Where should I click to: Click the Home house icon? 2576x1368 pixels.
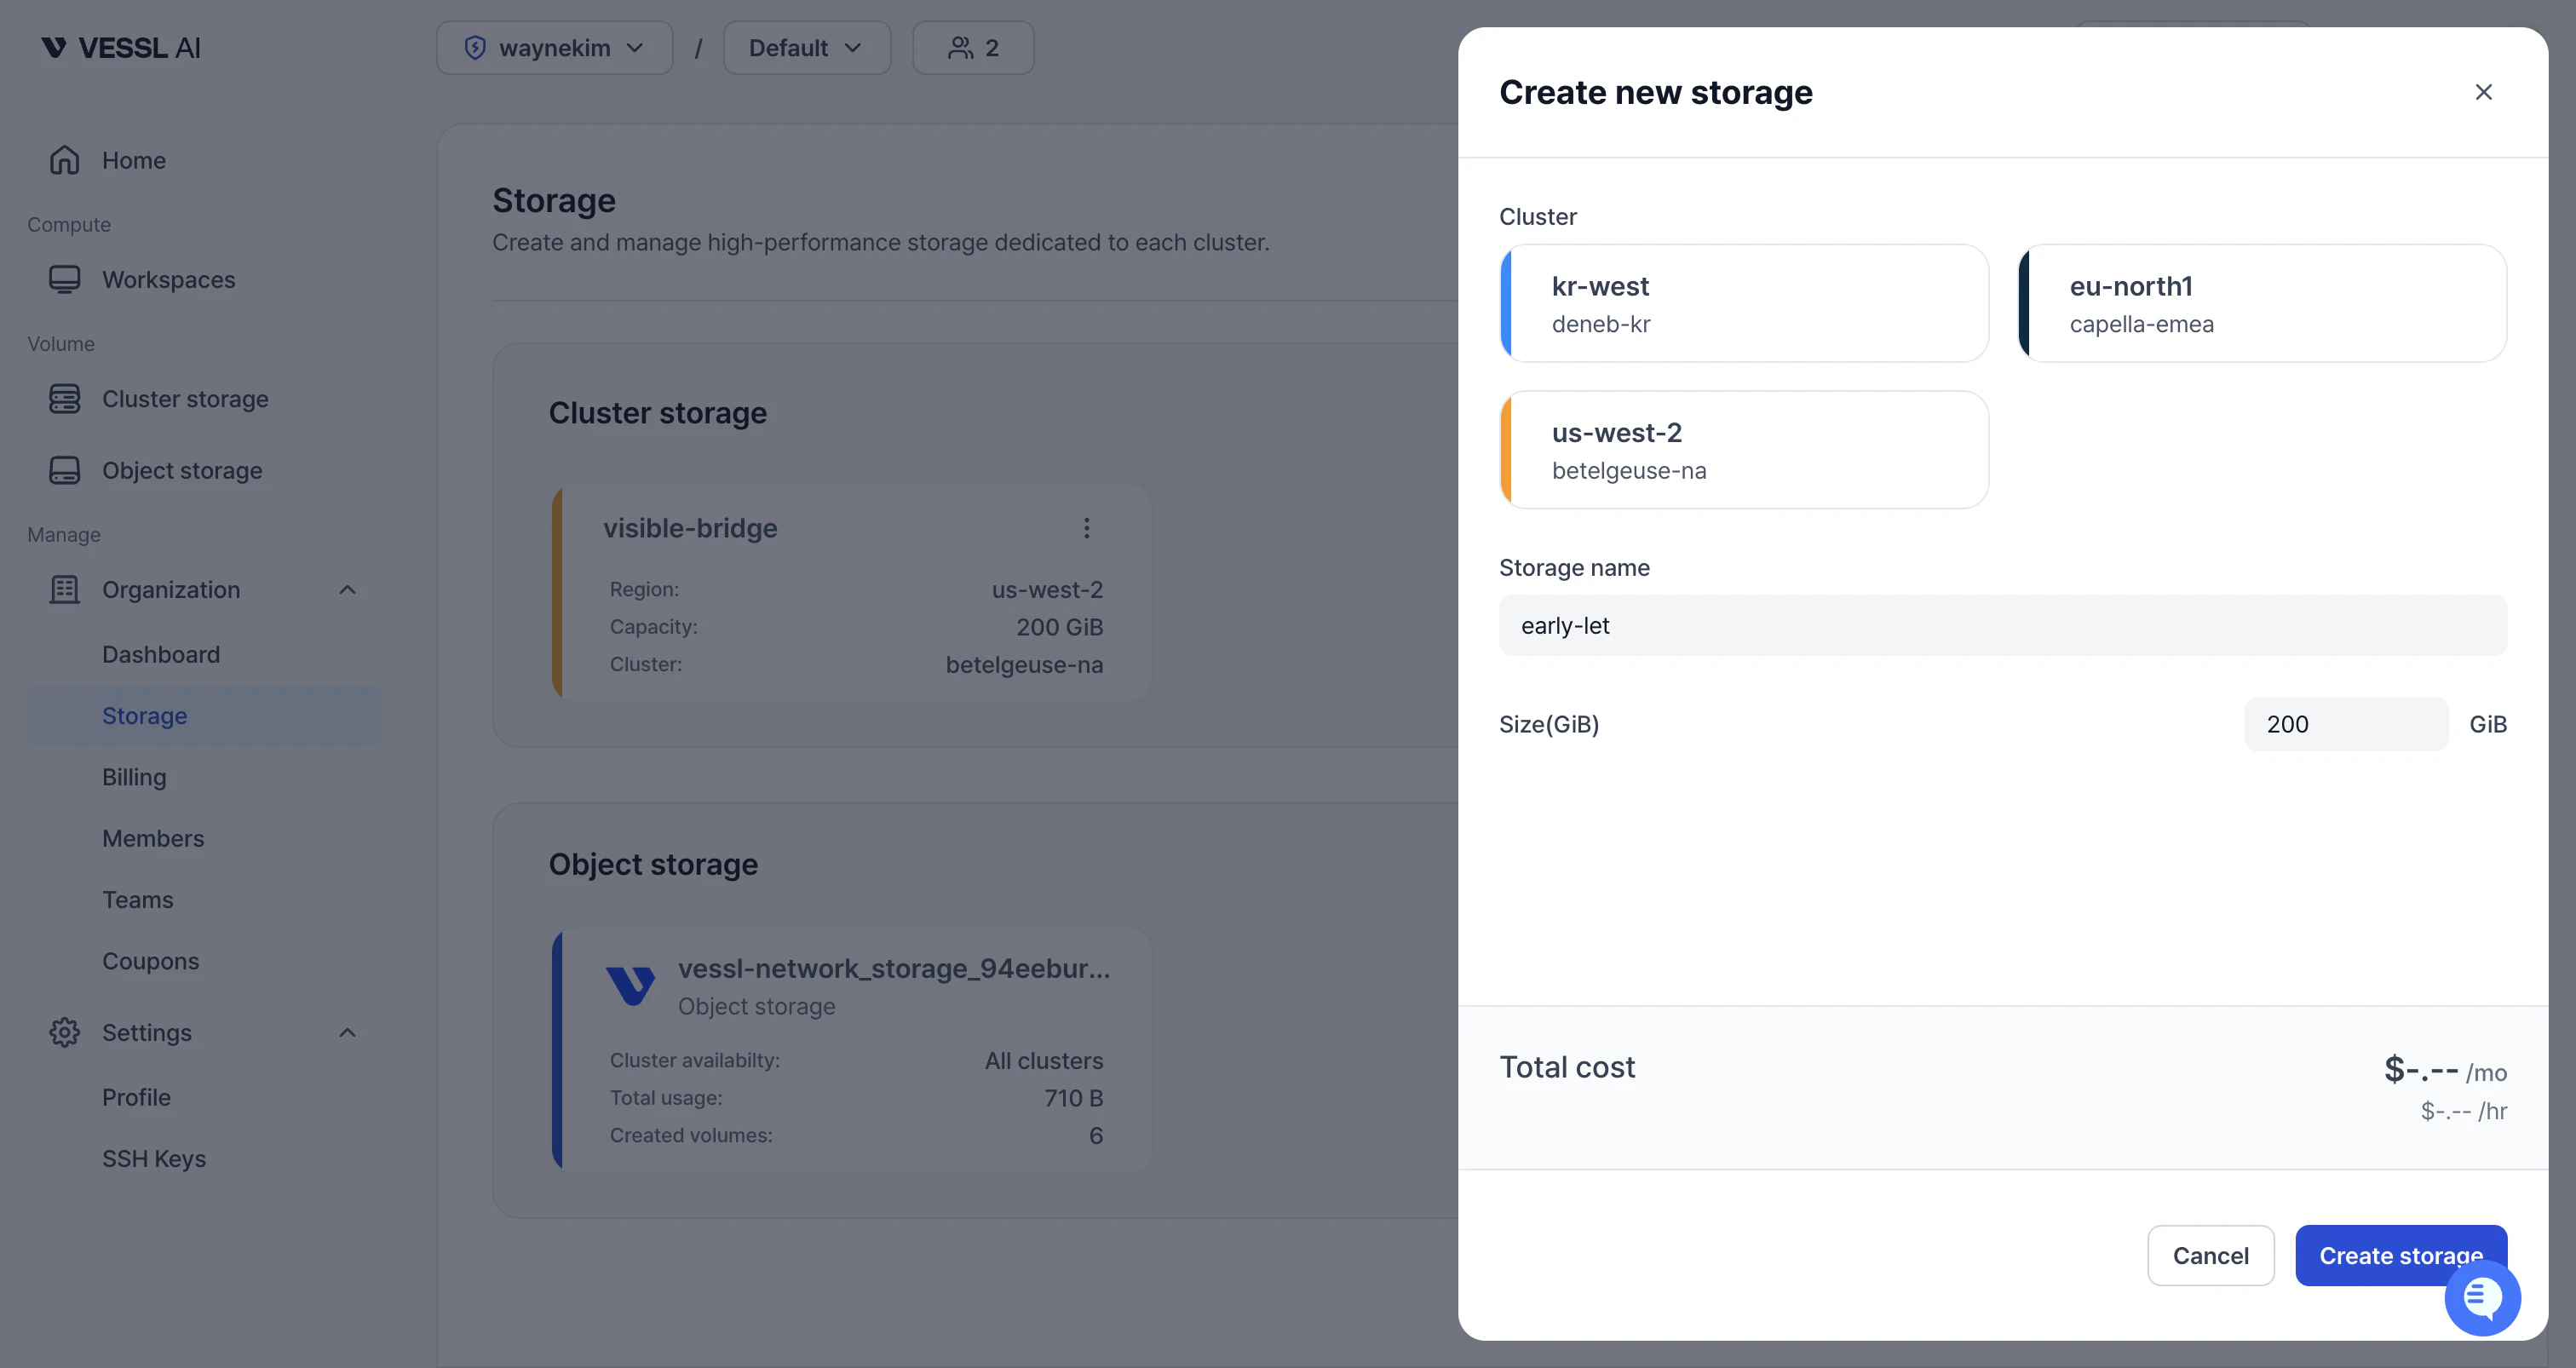point(65,160)
